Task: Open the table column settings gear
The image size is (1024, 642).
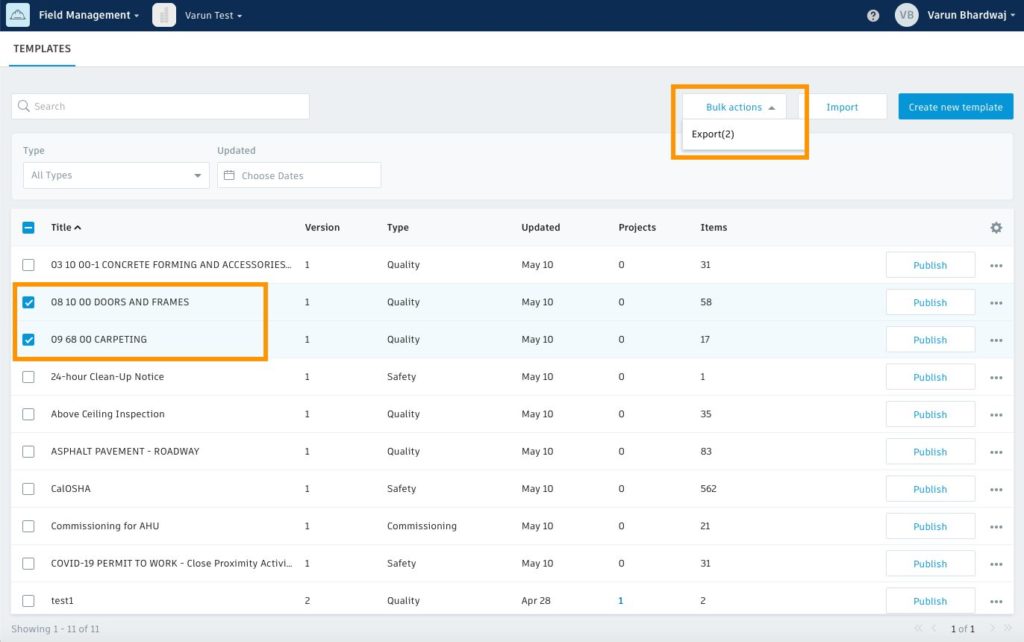Action: pyautogui.click(x=995, y=227)
